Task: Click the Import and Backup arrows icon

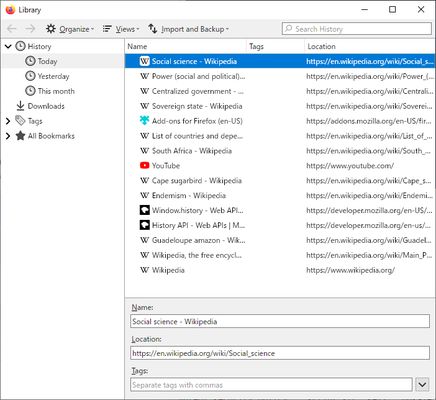Action: click(153, 29)
